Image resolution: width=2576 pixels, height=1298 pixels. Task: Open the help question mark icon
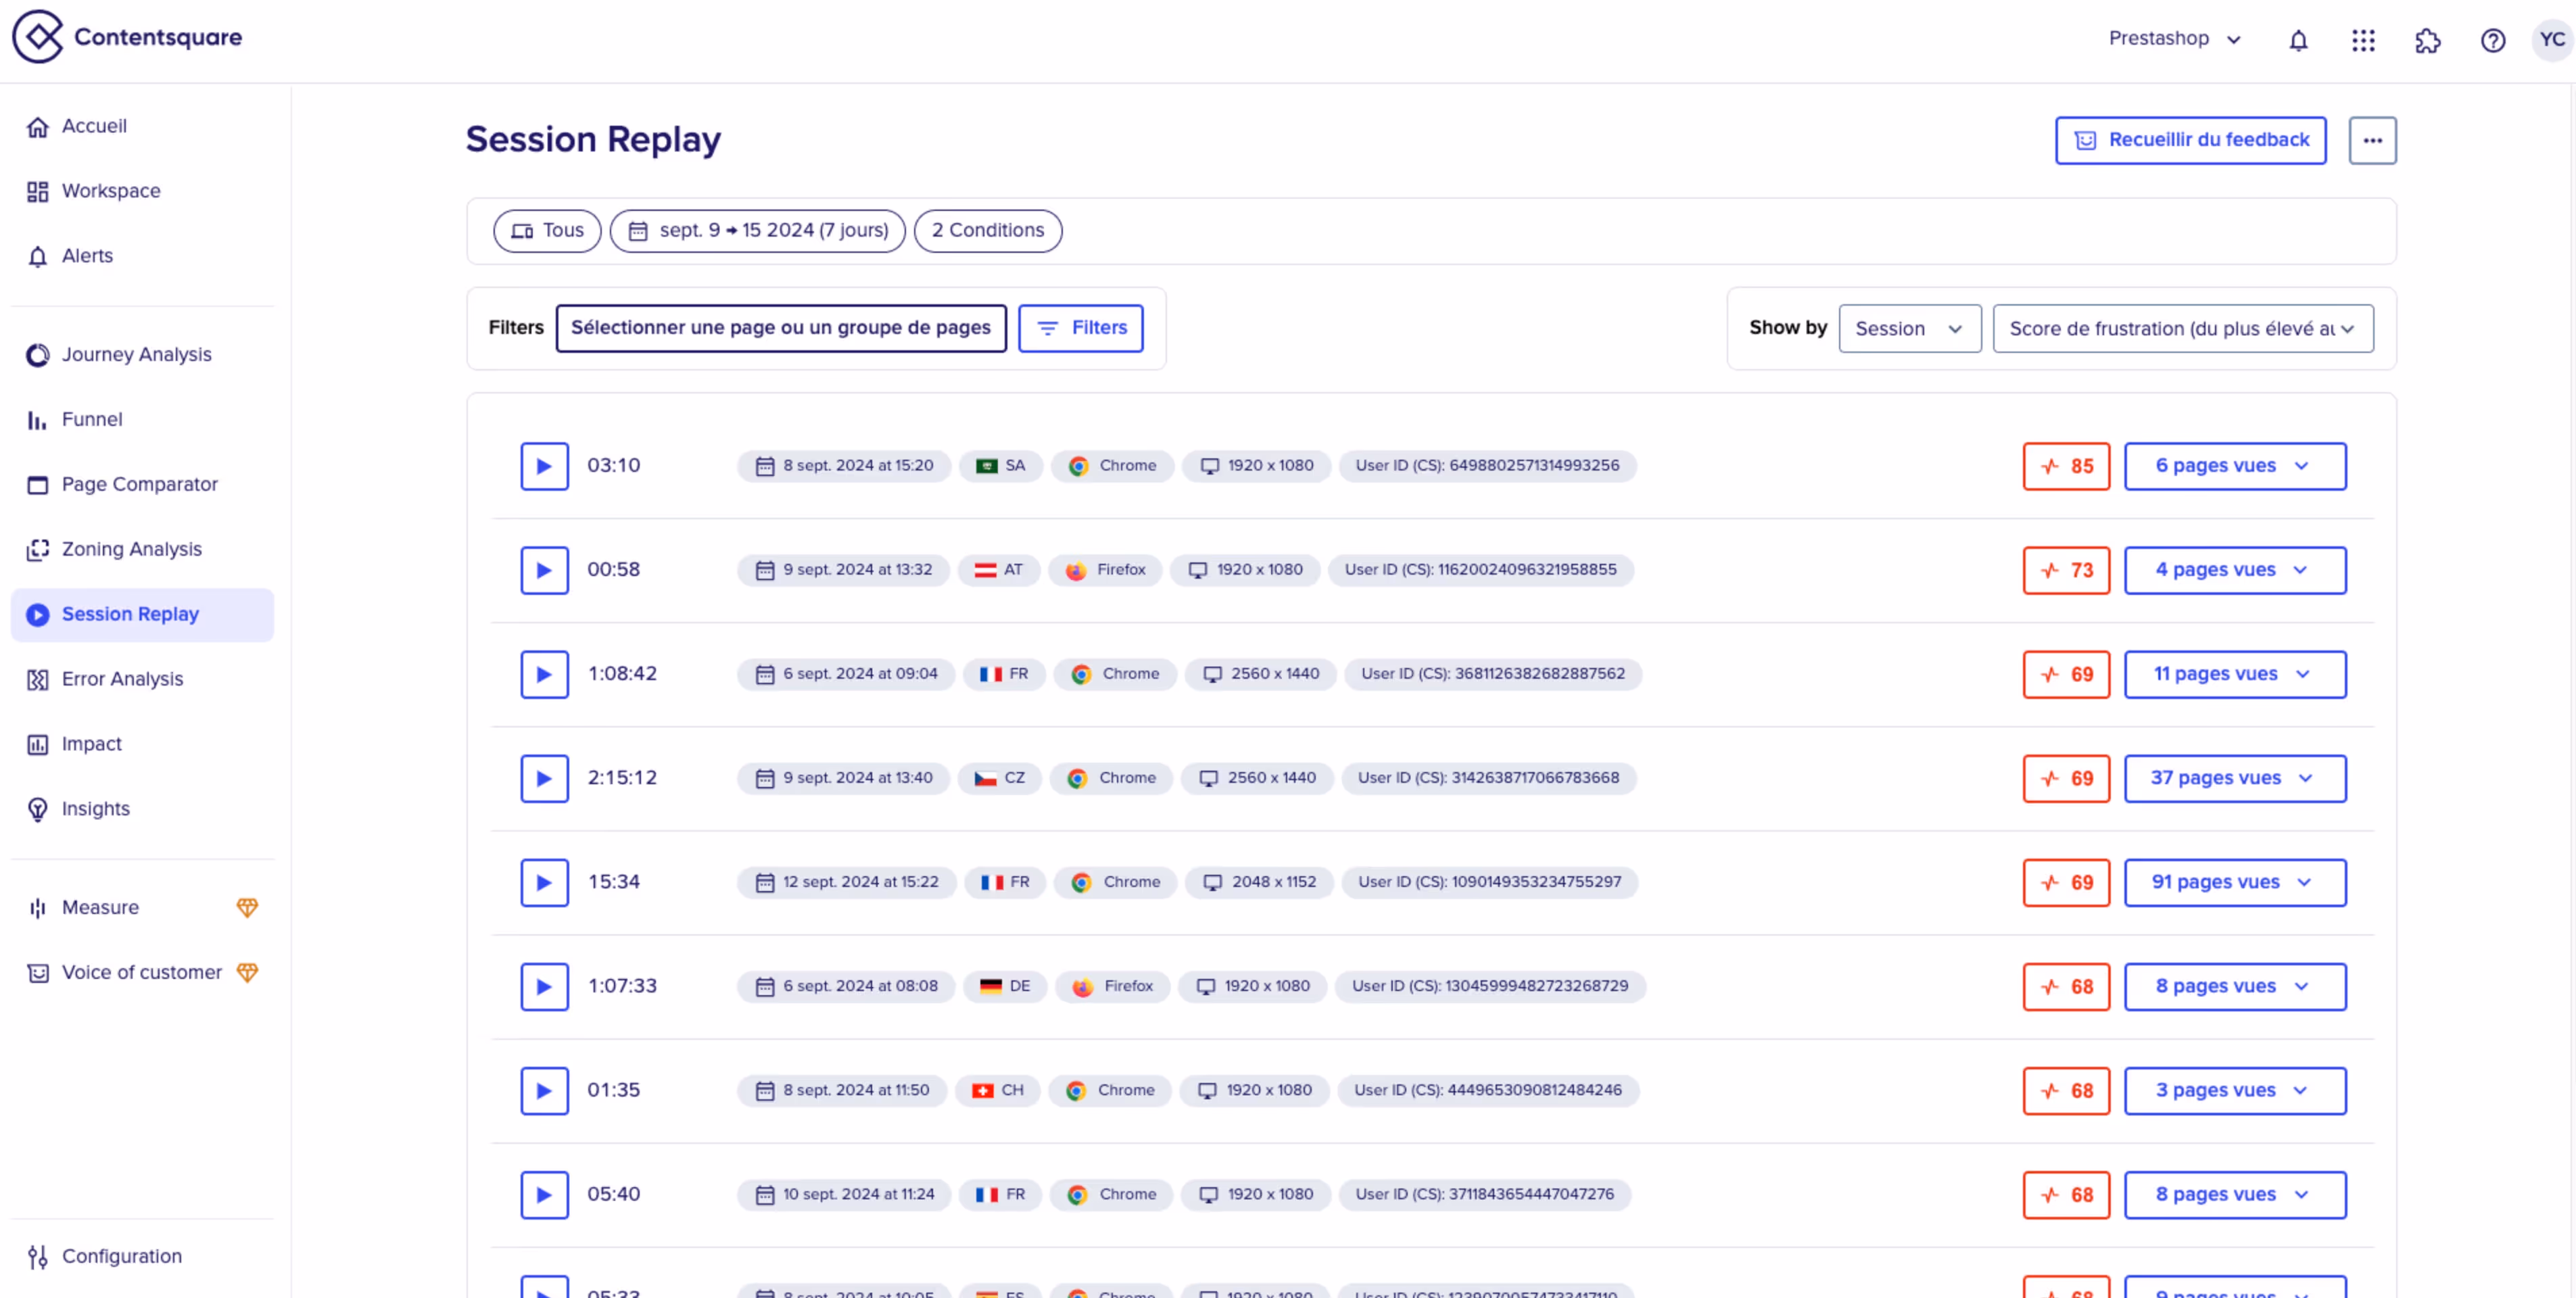coord(2492,40)
